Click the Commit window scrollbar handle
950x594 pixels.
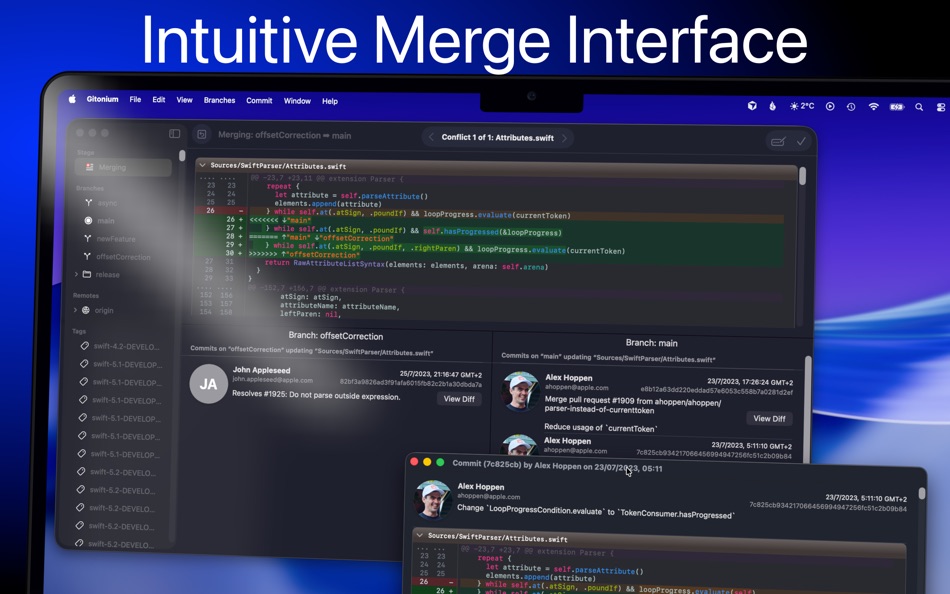click(x=922, y=493)
